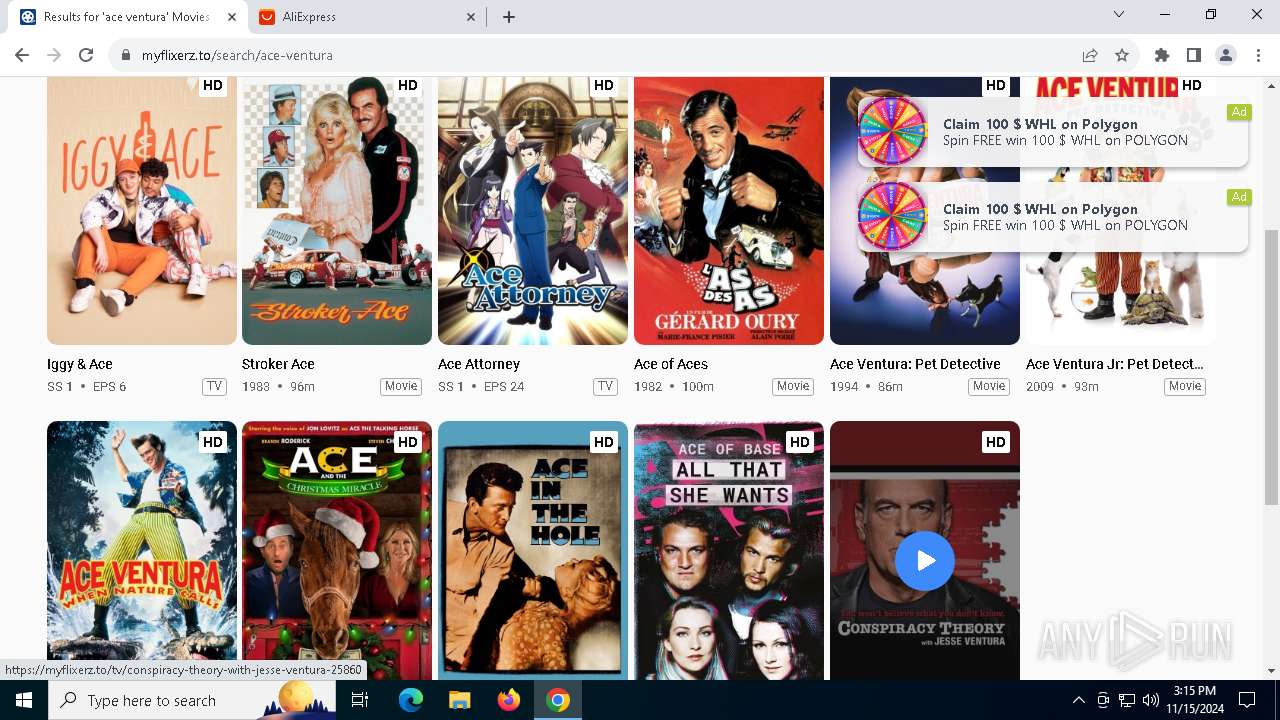Image resolution: width=1280 pixels, height=720 pixels.
Task: Toggle the browser side panel
Action: point(1194,55)
